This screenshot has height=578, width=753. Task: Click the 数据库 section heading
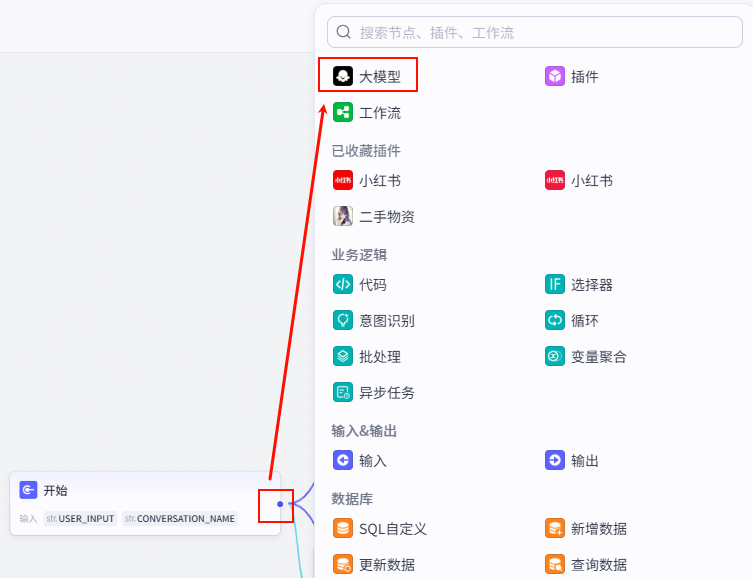click(x=352, y=499)
